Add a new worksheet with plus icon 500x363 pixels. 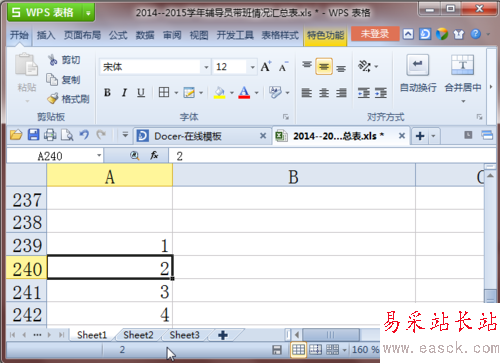click(x=223, y=335)
